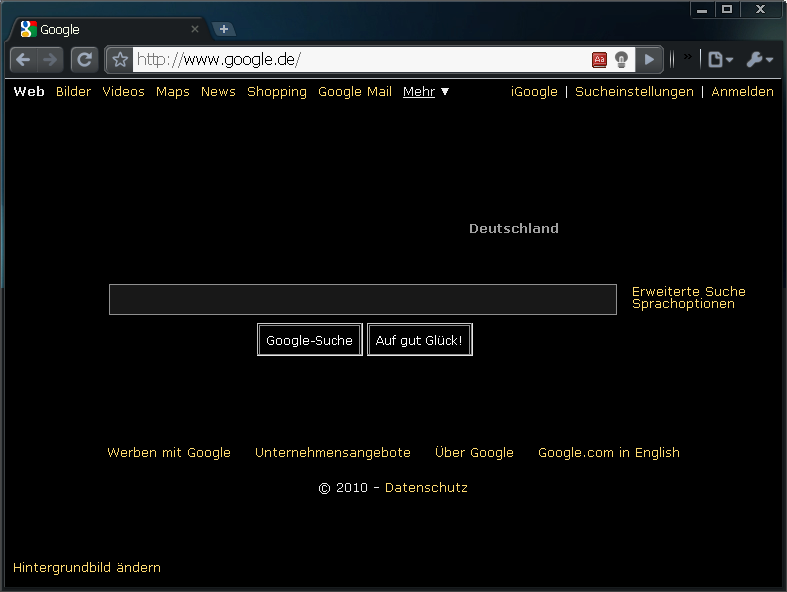Open Google Mail link

[x=355, y=92]
